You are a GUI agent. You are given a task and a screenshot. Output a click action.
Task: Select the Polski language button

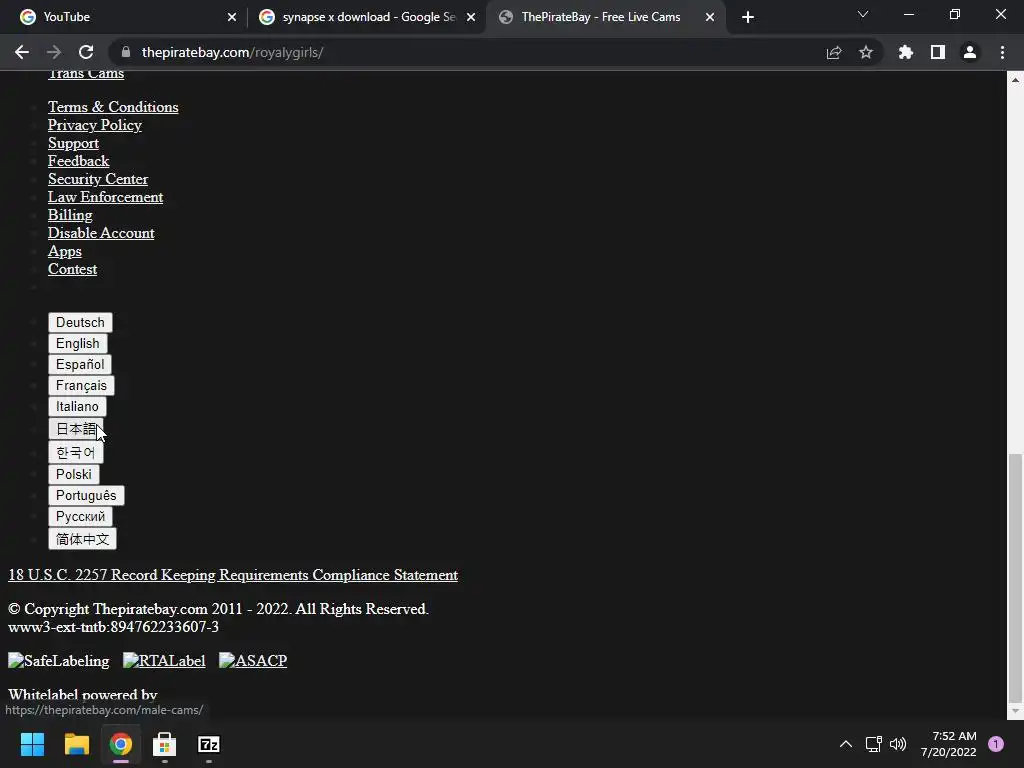point(74,474)
